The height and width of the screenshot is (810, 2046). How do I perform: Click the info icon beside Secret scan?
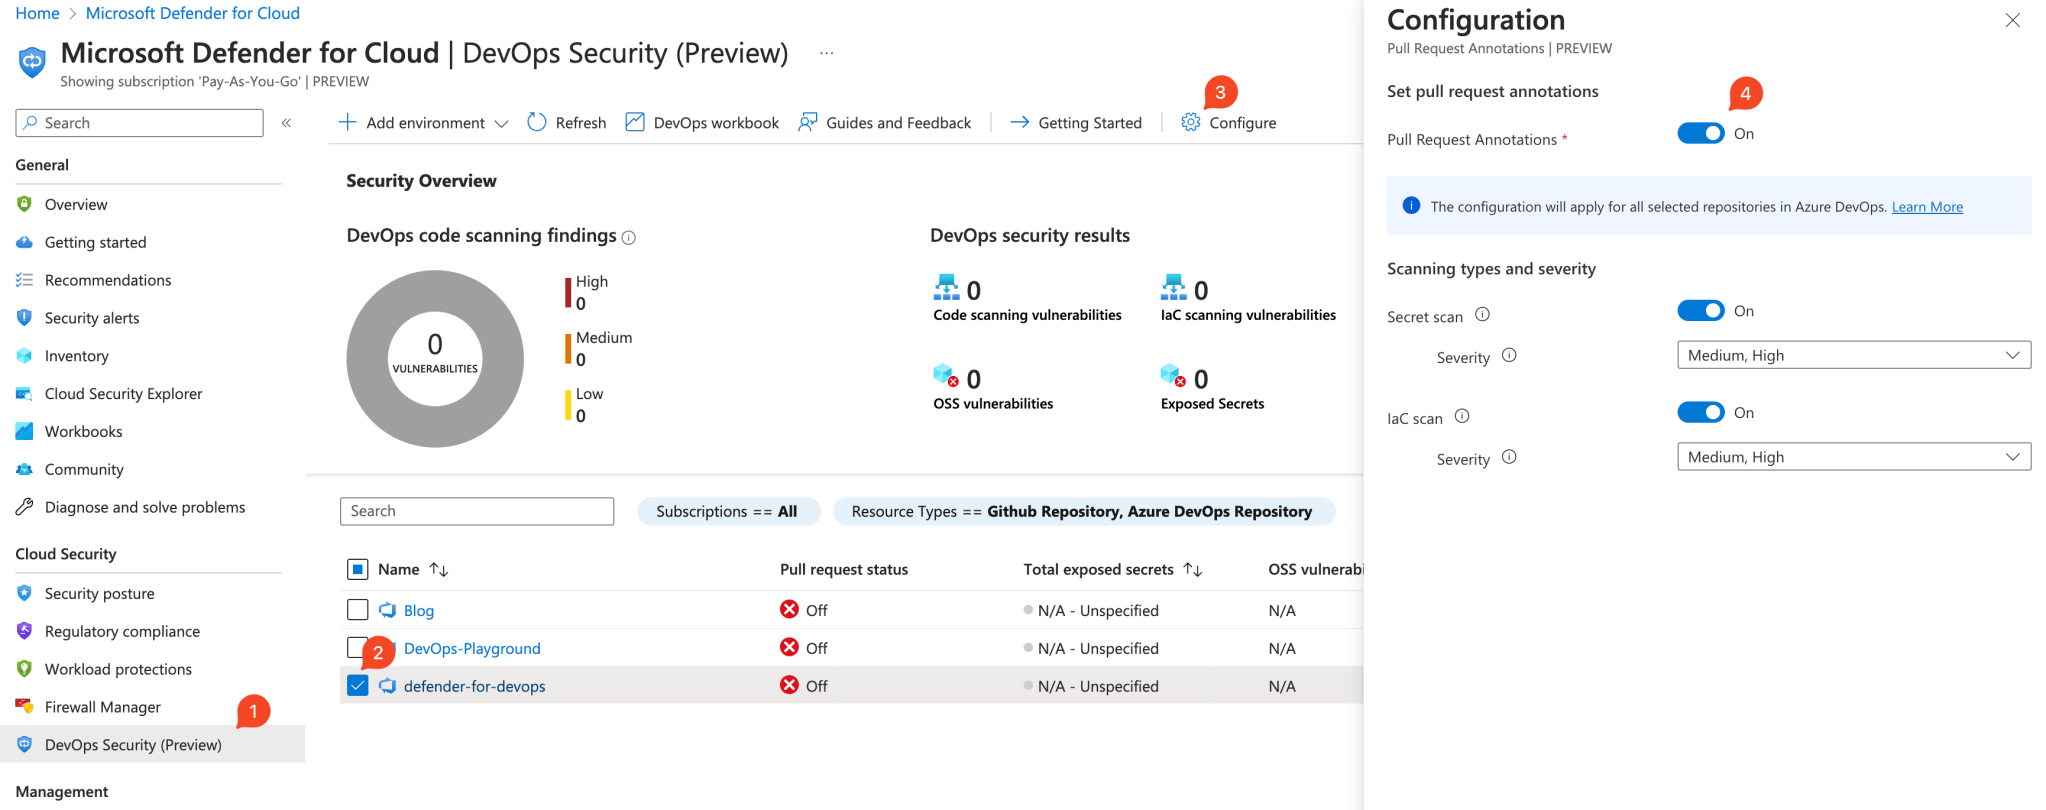(1483, 314)
